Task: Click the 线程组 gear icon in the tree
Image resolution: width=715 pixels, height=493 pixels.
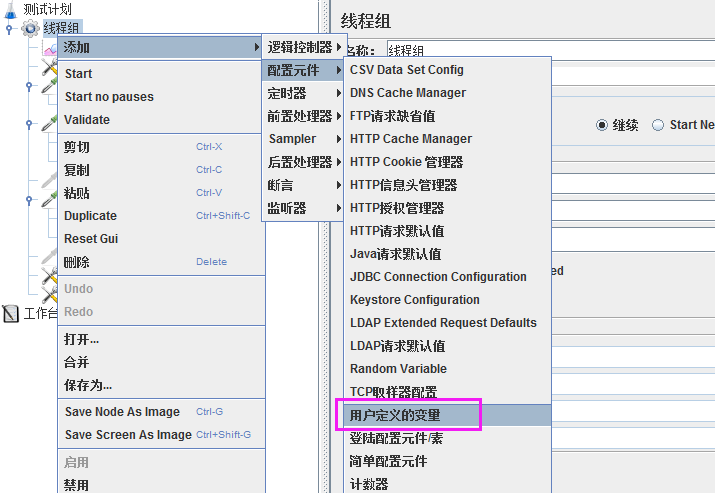Action: point(30,28)
